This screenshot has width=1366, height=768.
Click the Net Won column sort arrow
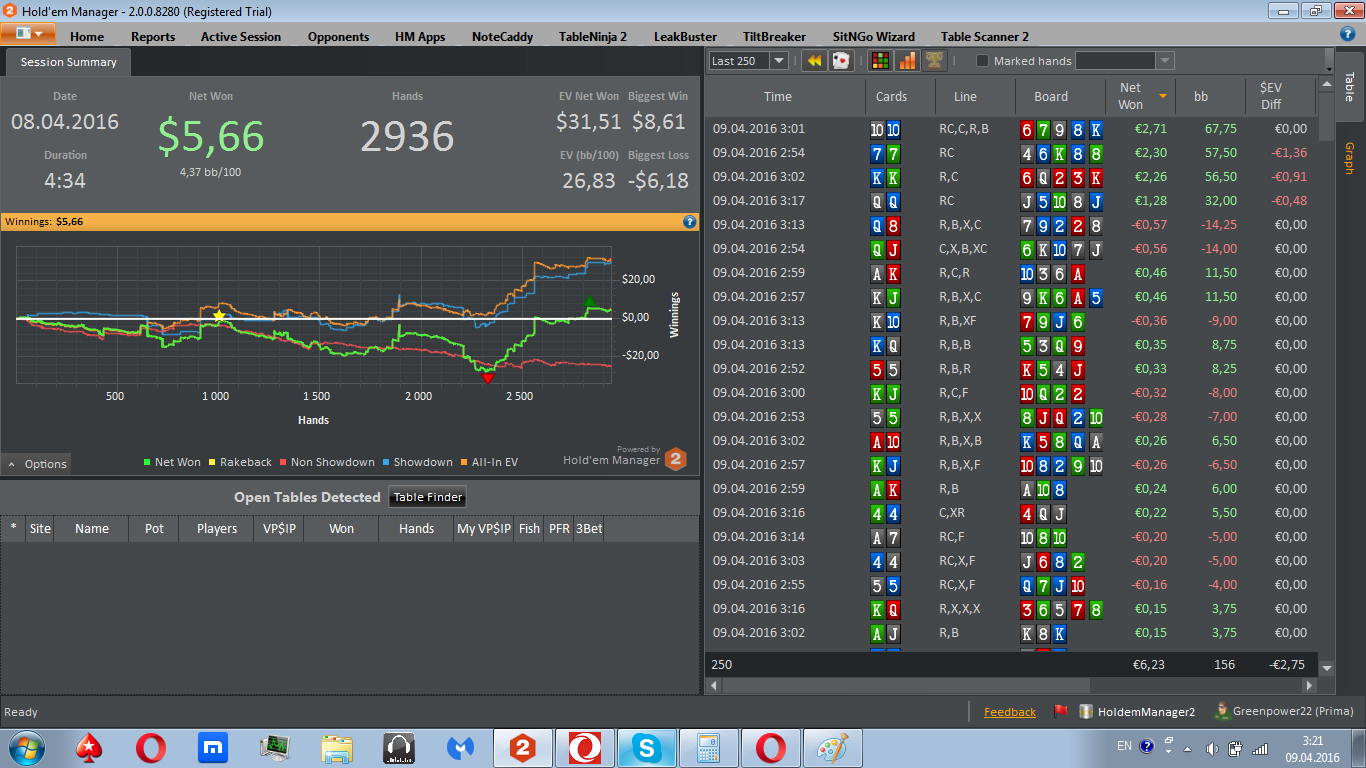pyautogui.click(x=1163, y=95)
